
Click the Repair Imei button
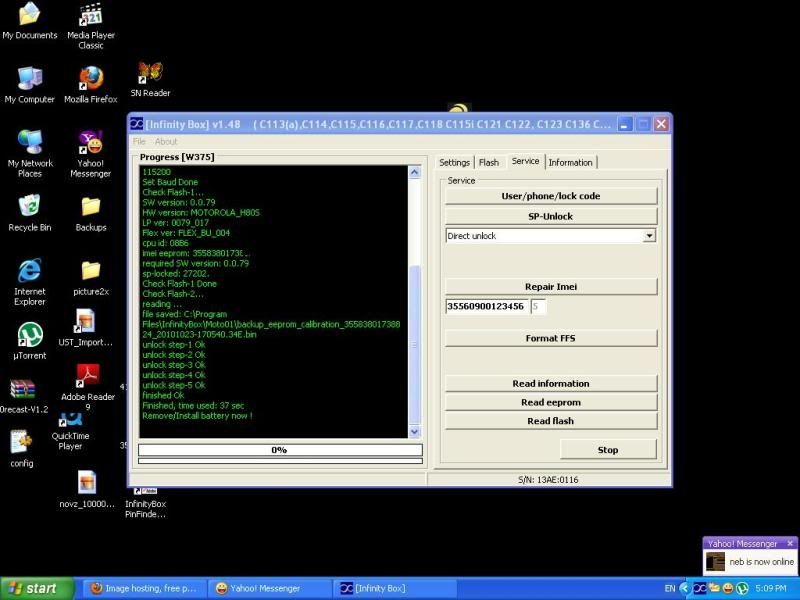pyautogui.click(x=551, y=287)
